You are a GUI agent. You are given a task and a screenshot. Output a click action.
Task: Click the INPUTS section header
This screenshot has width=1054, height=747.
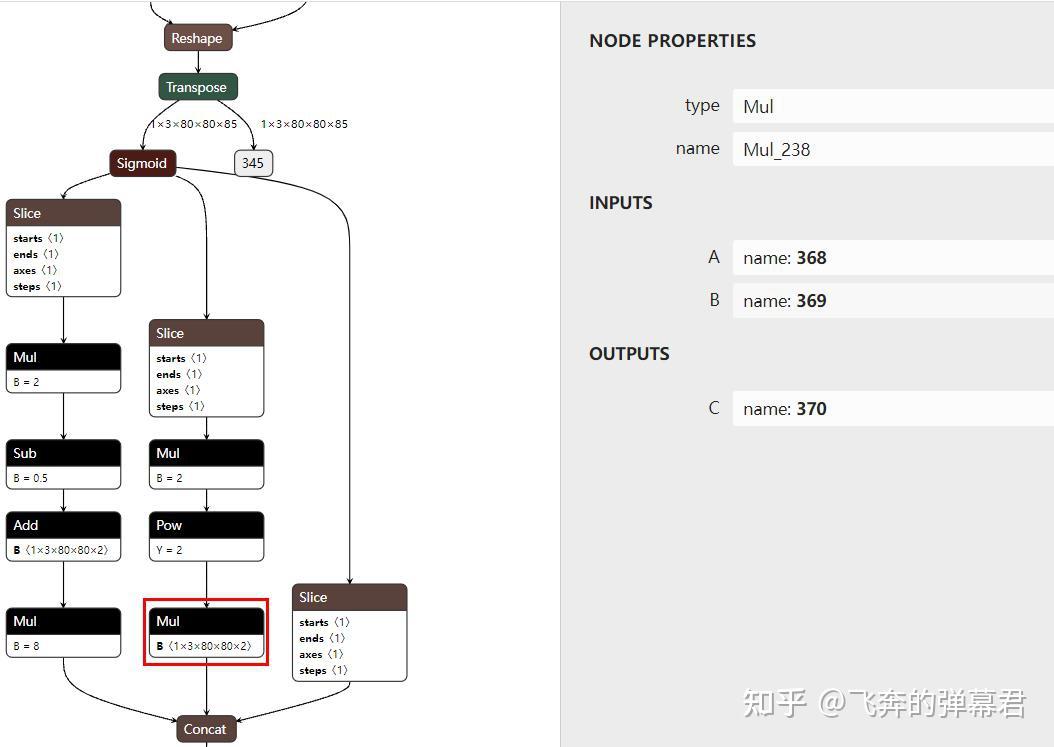pyautogui.click(x=620, y=203)
